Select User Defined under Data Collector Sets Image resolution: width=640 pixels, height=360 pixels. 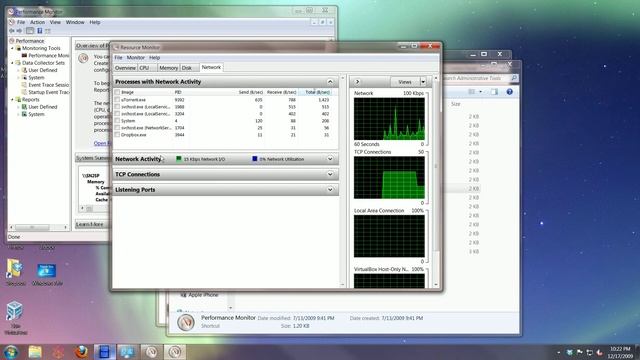coord(43,70)
